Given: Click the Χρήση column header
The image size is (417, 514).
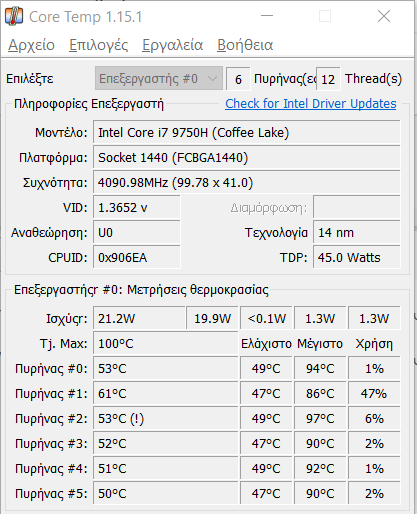Looking at the screenshot, I should 374,344.
